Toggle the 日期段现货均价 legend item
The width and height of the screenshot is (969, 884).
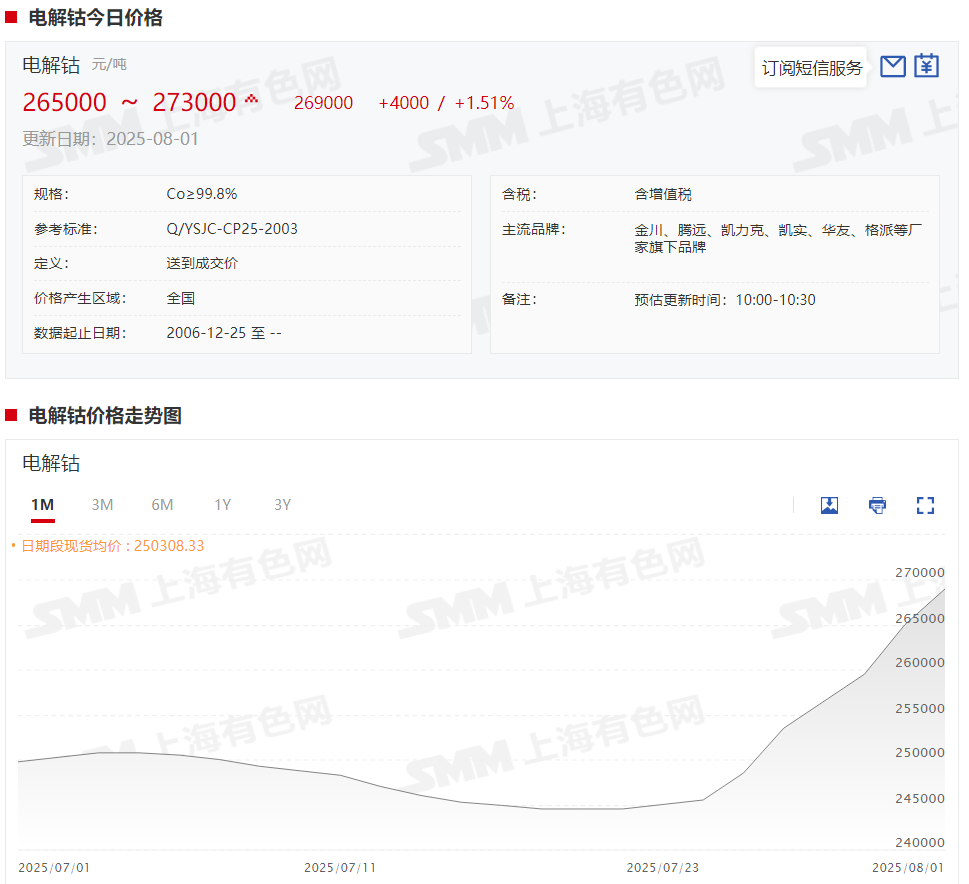point(112,546)
